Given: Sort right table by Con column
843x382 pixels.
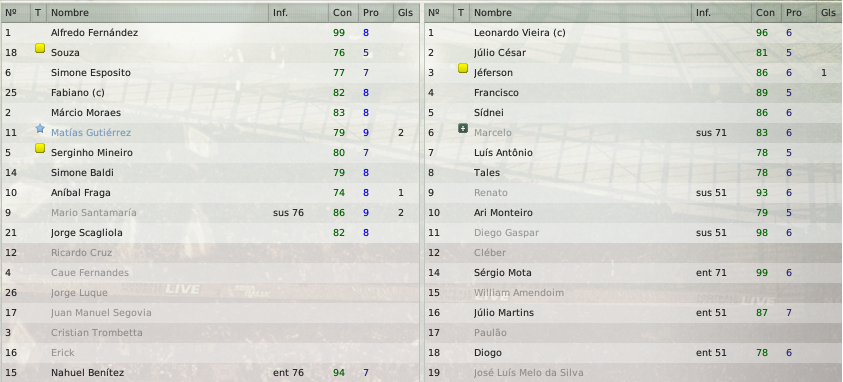Looking at the screenshot, I should point(766,12).
